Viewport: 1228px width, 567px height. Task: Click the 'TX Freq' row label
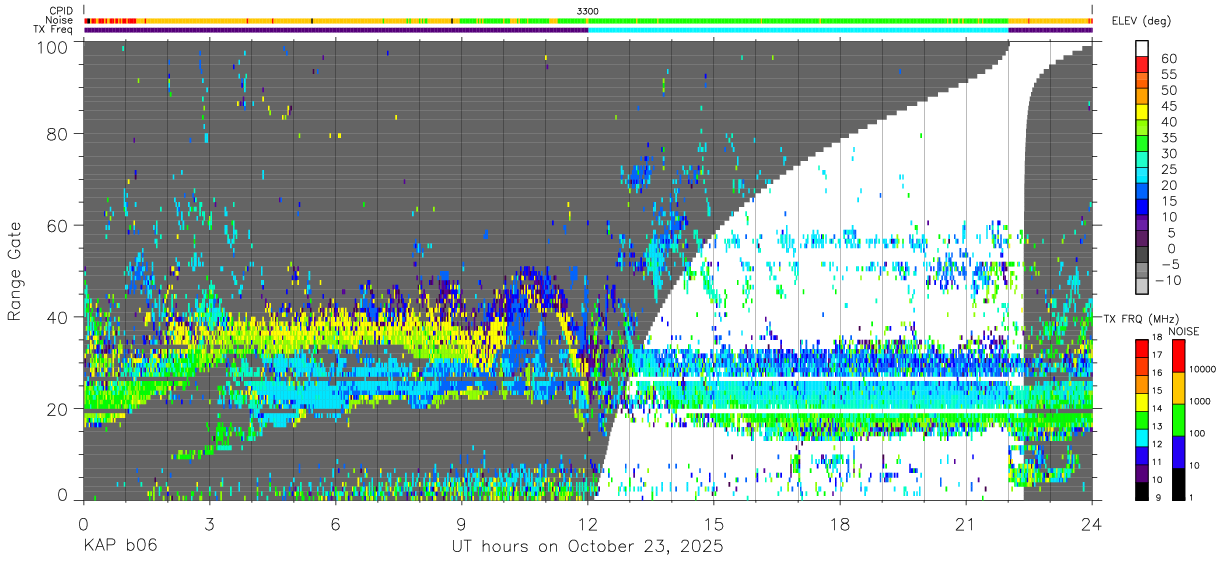tap(53, 29)
